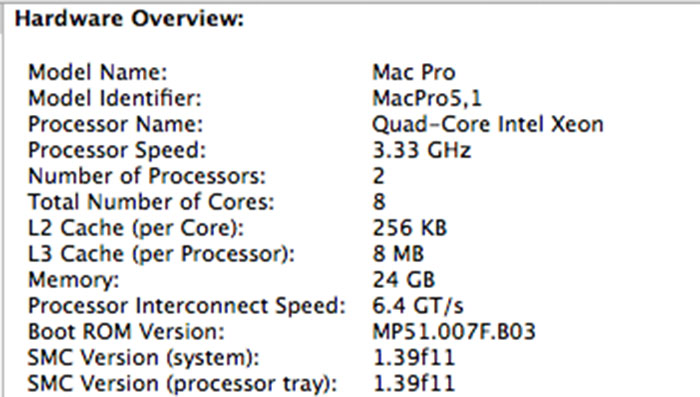This screenshot has height=397, width=700.
Task: Select the SMC processor tray version value
Action: pyautogui.click(x=413, y=384)
